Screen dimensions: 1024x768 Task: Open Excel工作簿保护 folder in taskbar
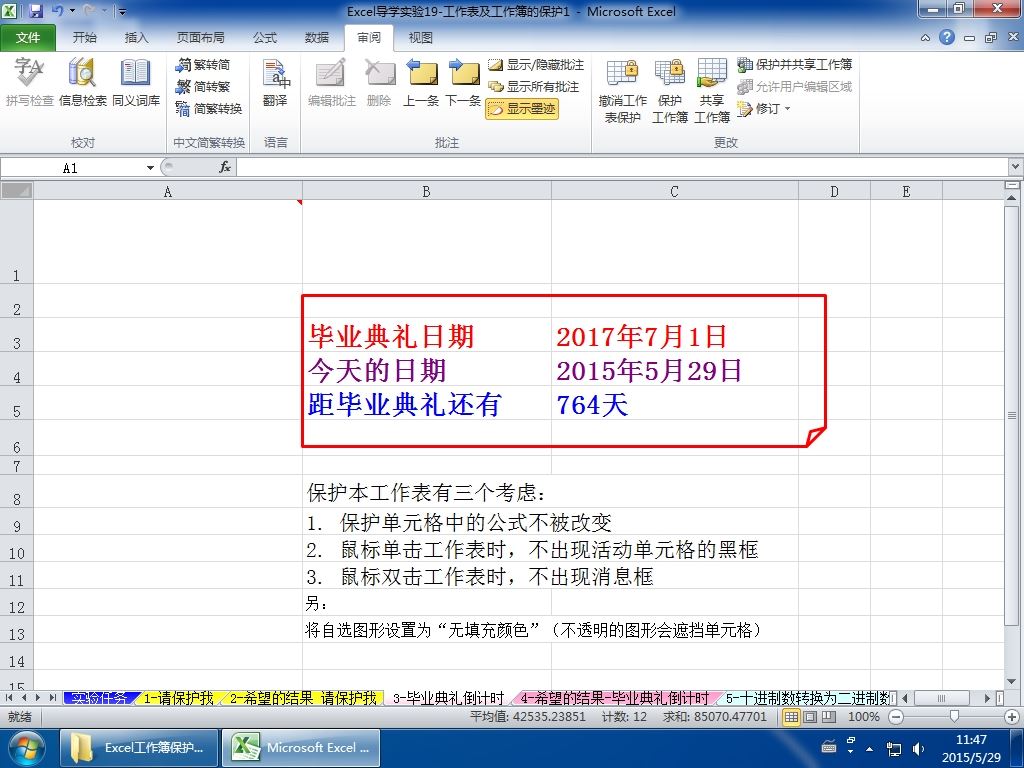(140, 748)
